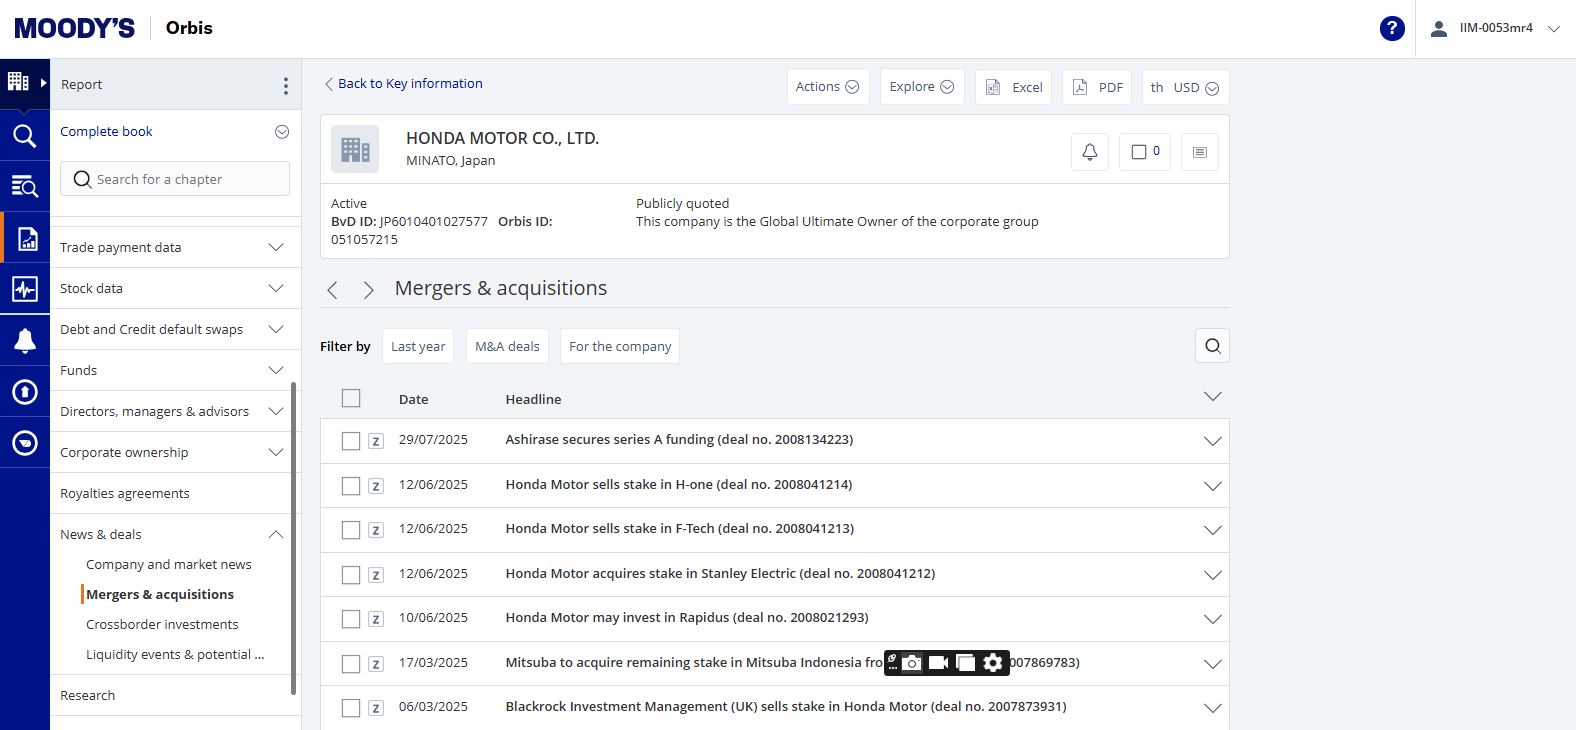Select checkbox for Stanley Electric deal
The image size is (1576, 730).
[x=351, y=575]
